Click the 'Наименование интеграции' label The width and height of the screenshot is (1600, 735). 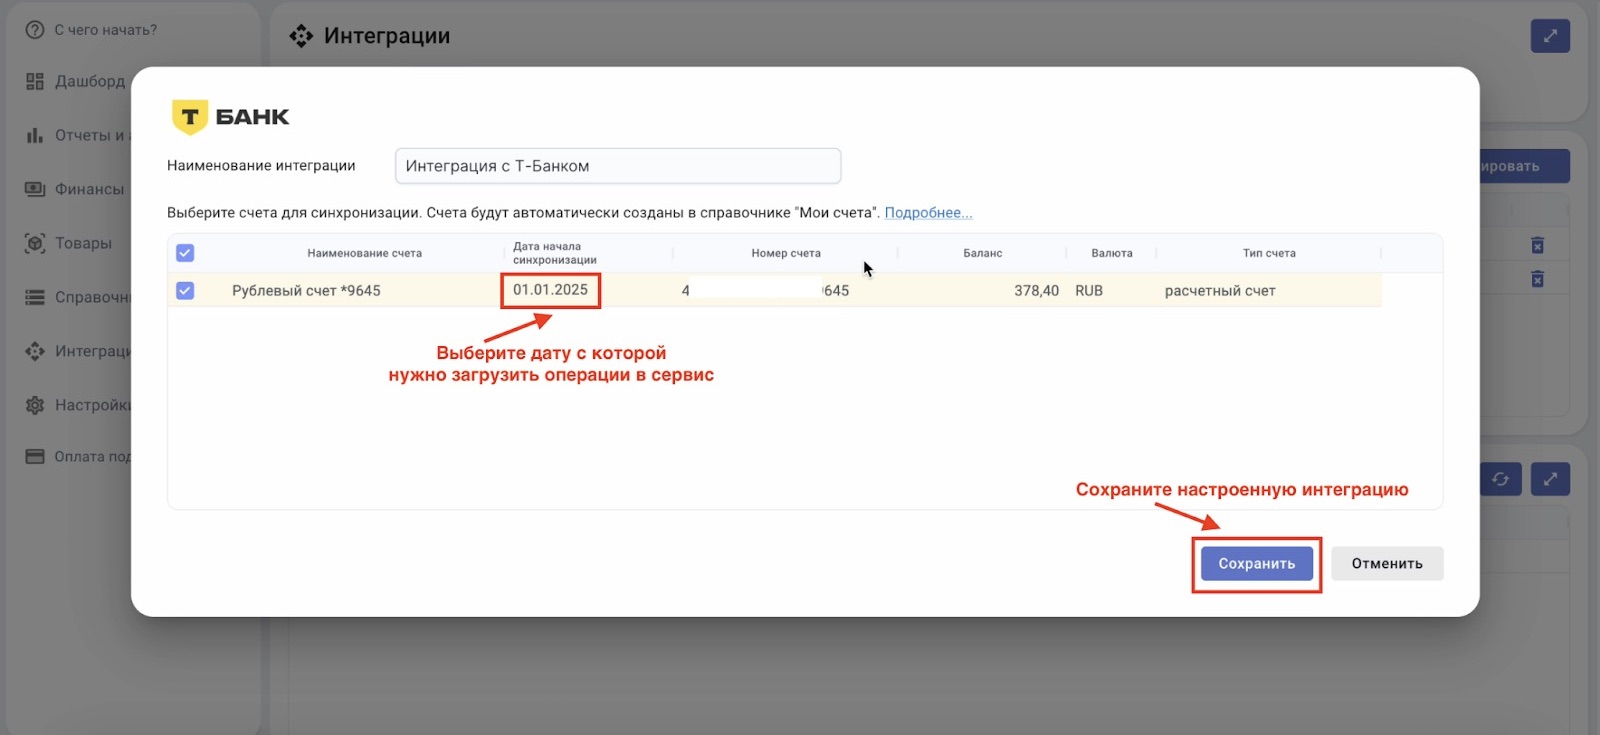(261, 166)
